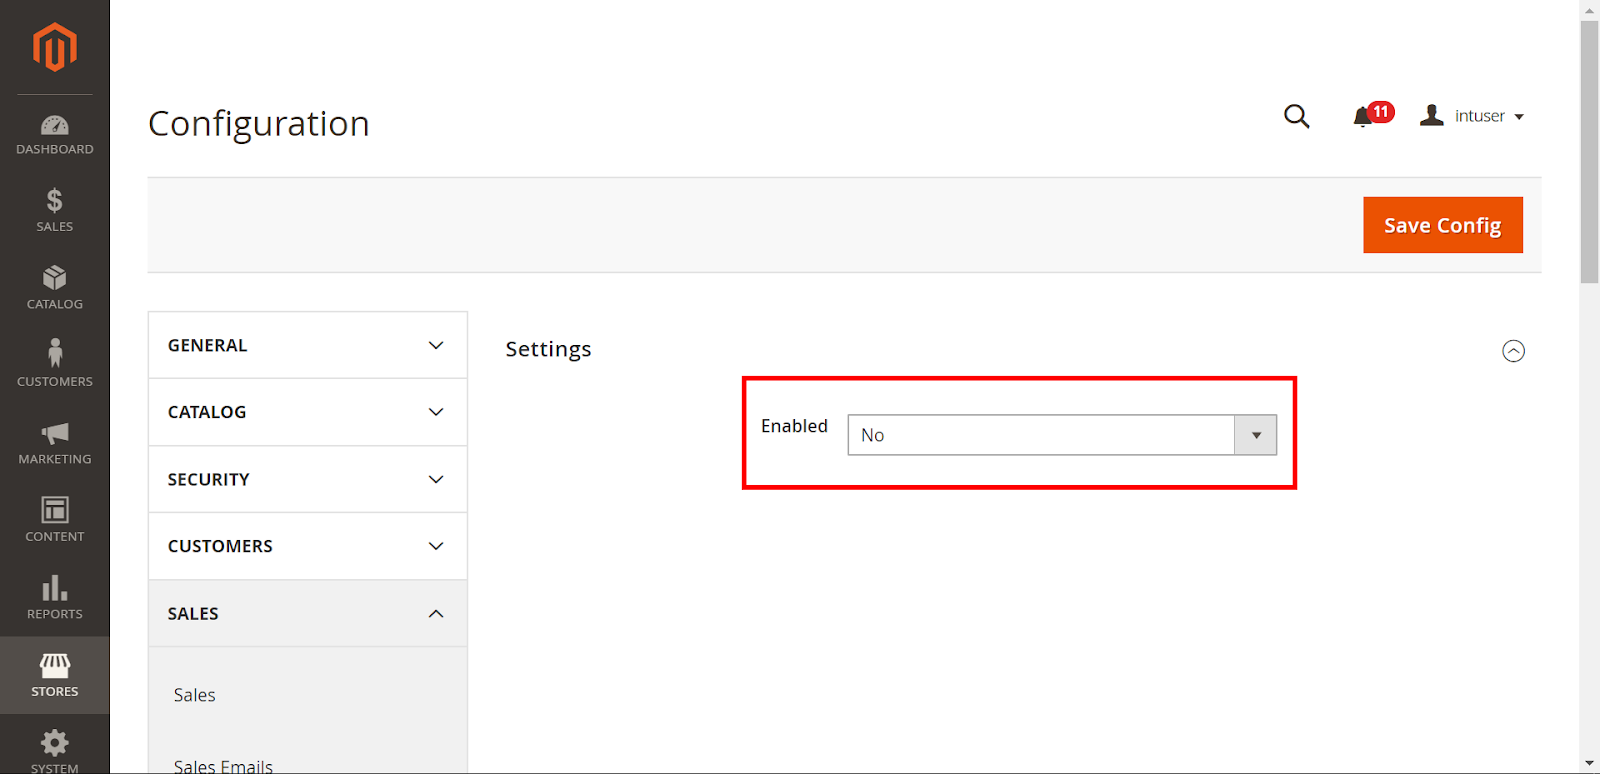Open the Dashboard from sidebar
The width and height of the screenshot is (1600, 774).
pyautogui.click(x=55, y=135)
